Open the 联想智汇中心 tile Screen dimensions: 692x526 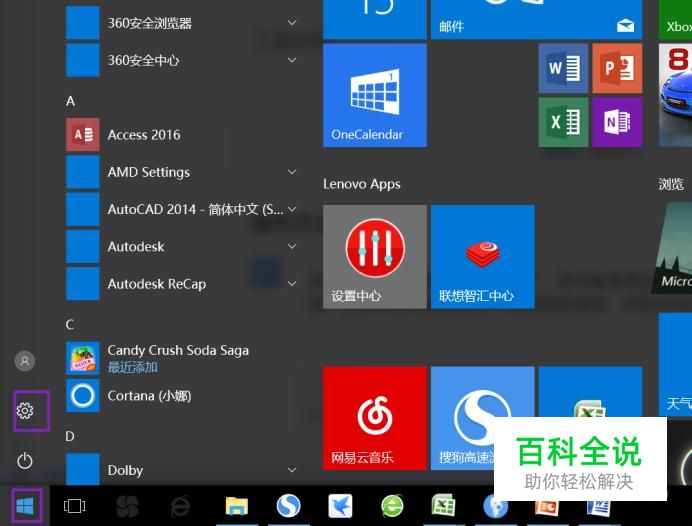[482, 256]
